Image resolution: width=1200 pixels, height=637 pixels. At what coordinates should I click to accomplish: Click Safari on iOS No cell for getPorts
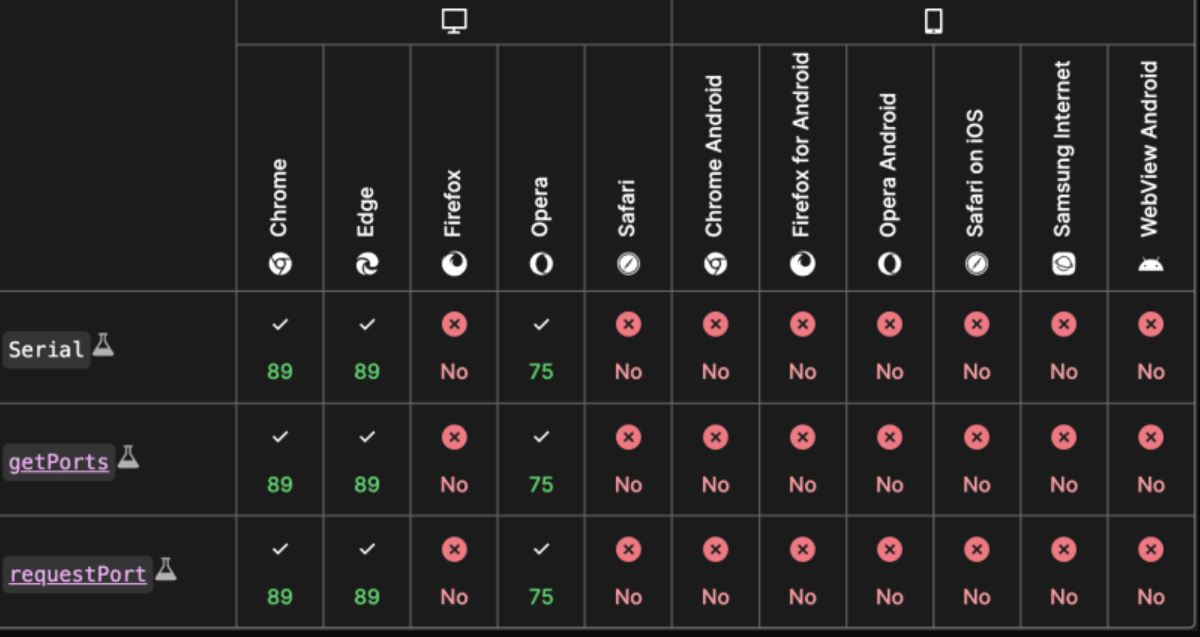point(976,461)
